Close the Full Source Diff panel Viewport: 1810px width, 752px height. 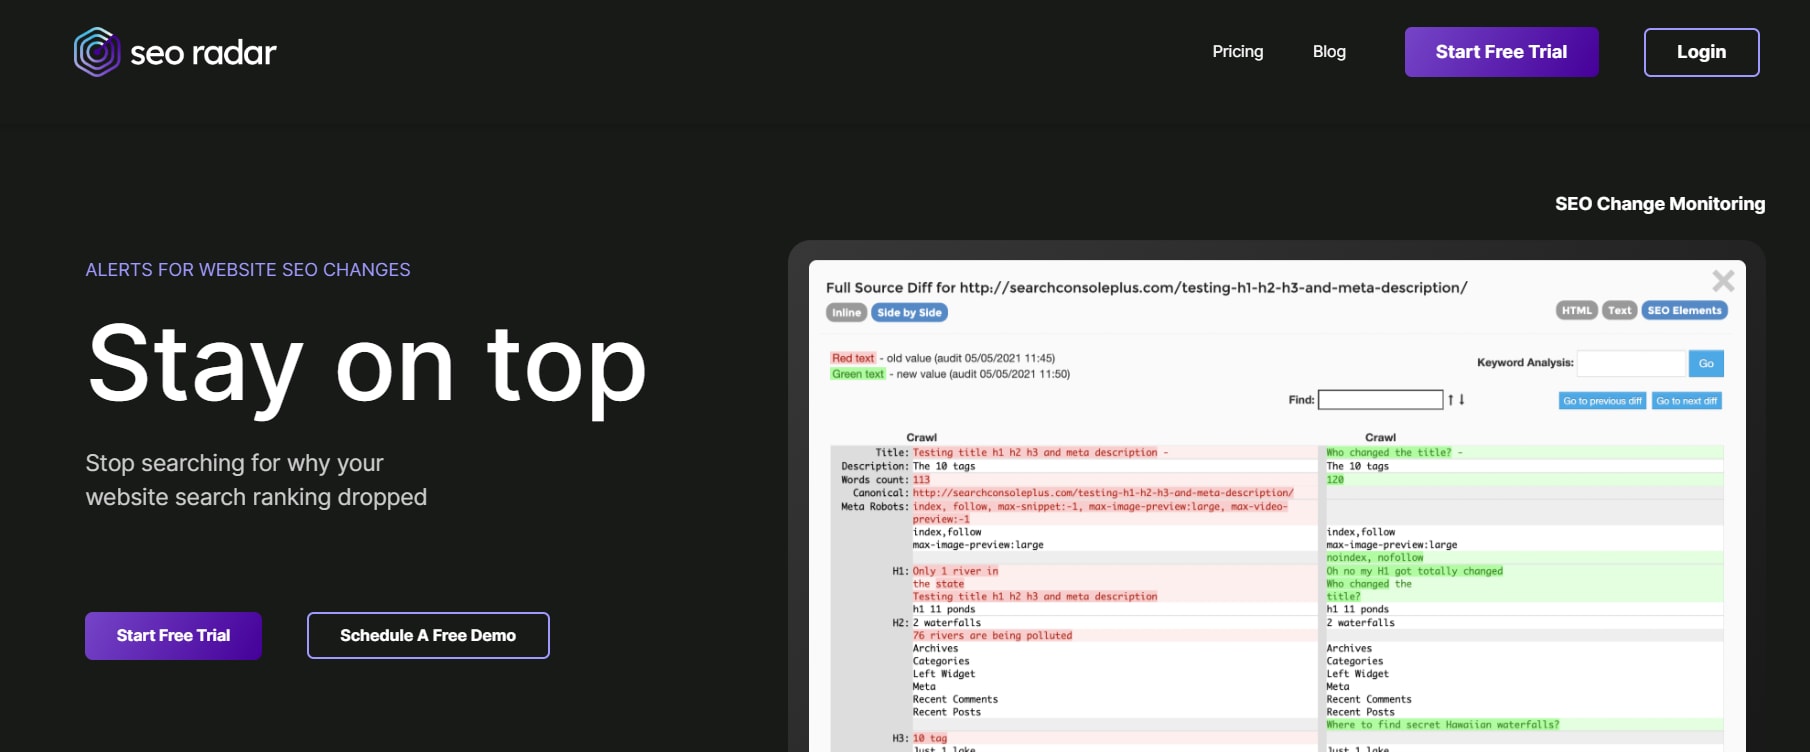tap(1723, 281)
